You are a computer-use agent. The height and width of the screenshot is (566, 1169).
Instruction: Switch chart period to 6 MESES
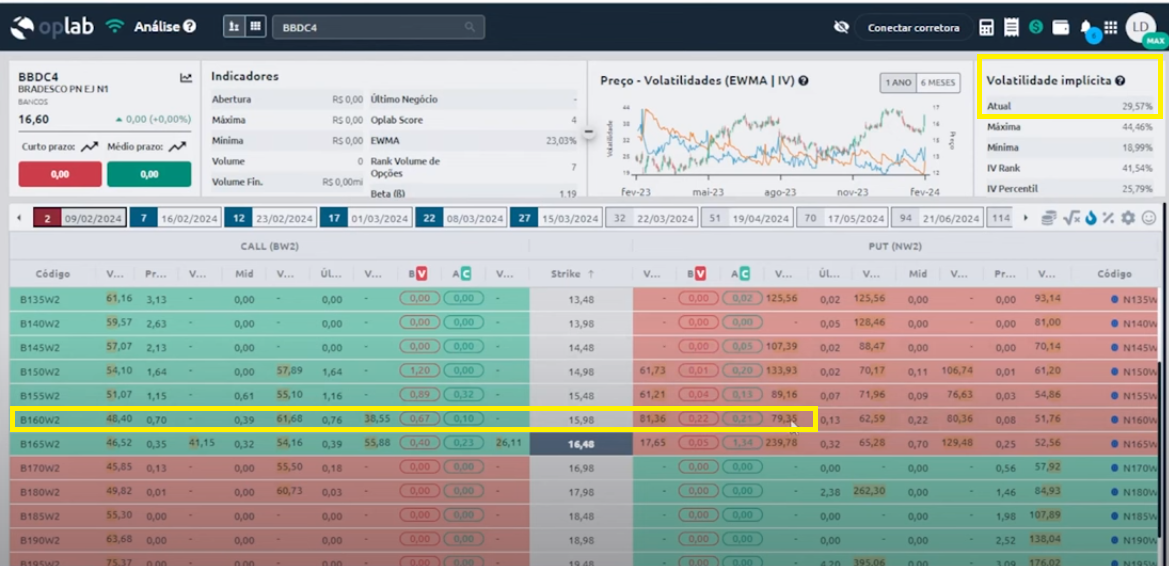click(937, 82)
